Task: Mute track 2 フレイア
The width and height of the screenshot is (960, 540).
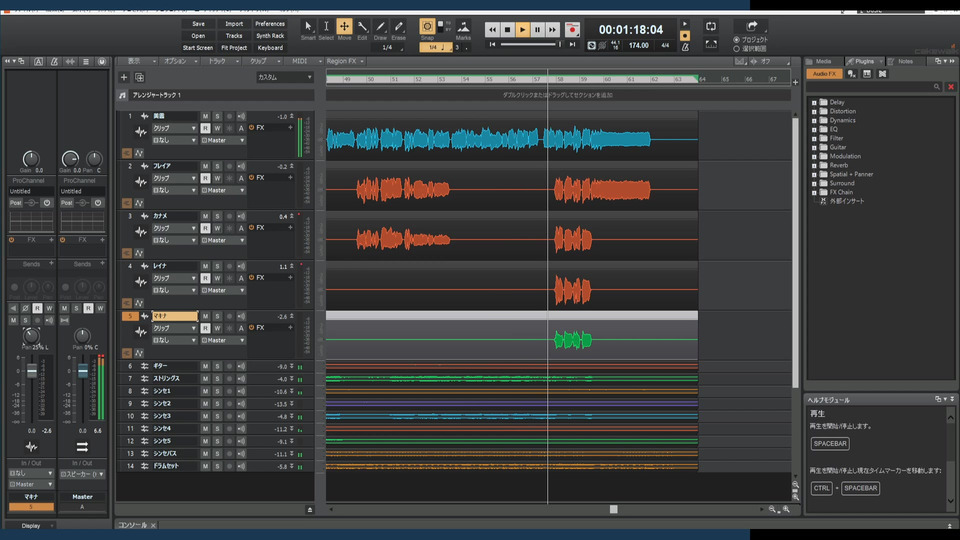Action: (x=205, y=166)
